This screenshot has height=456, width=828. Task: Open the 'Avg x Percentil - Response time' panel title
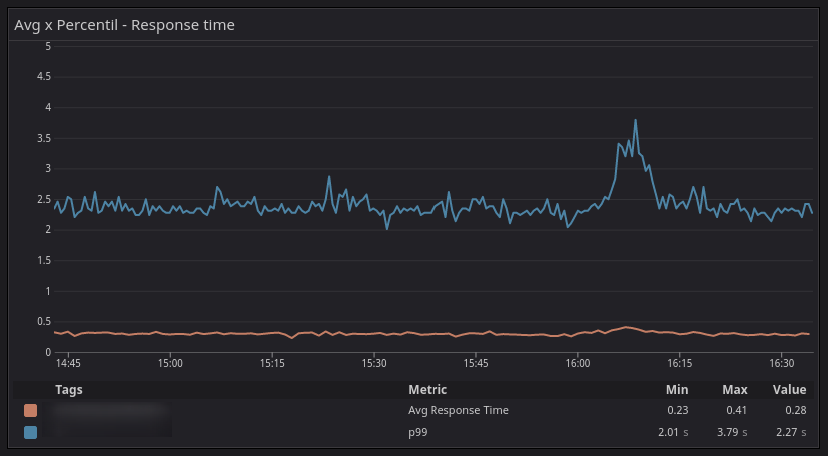tap(124, 25)
